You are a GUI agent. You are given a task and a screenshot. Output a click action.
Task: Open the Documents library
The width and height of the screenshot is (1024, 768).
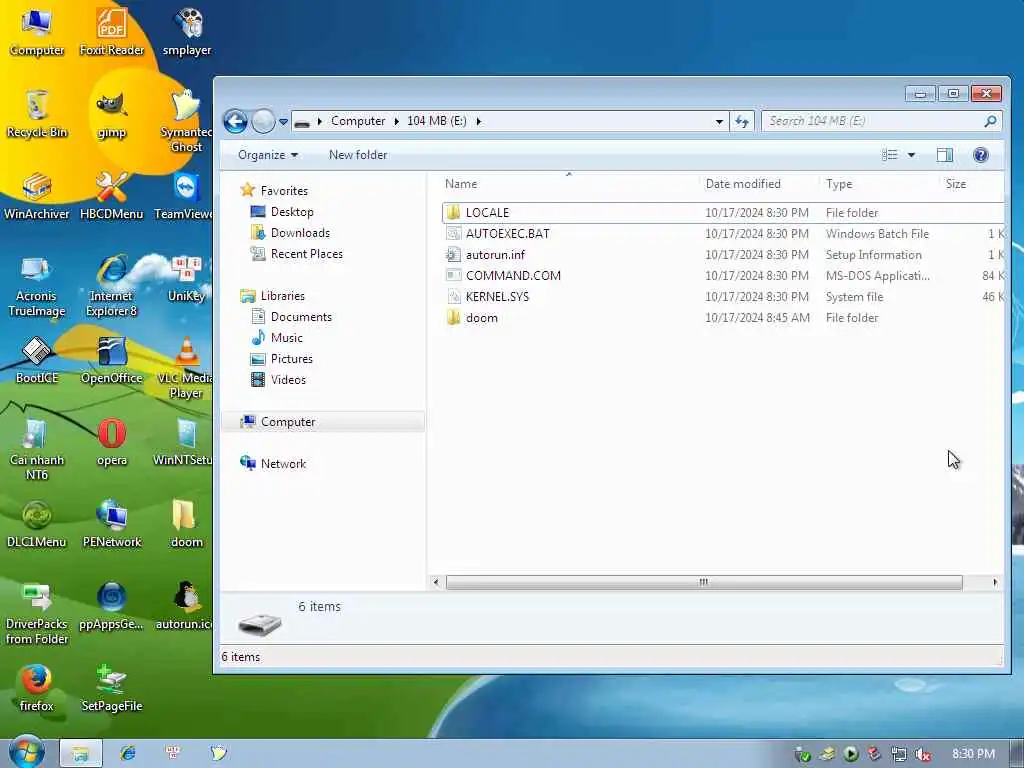[301, 317]
